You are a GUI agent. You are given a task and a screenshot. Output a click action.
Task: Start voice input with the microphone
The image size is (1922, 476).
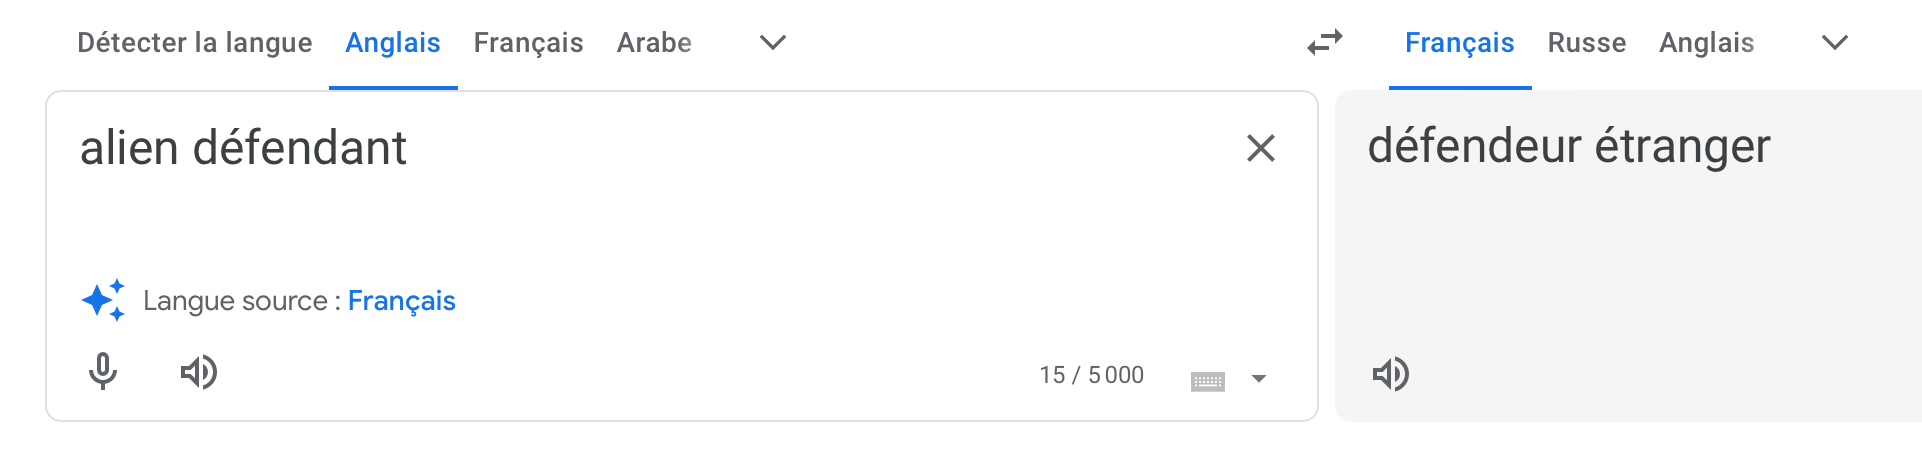[x=102, y=372]
